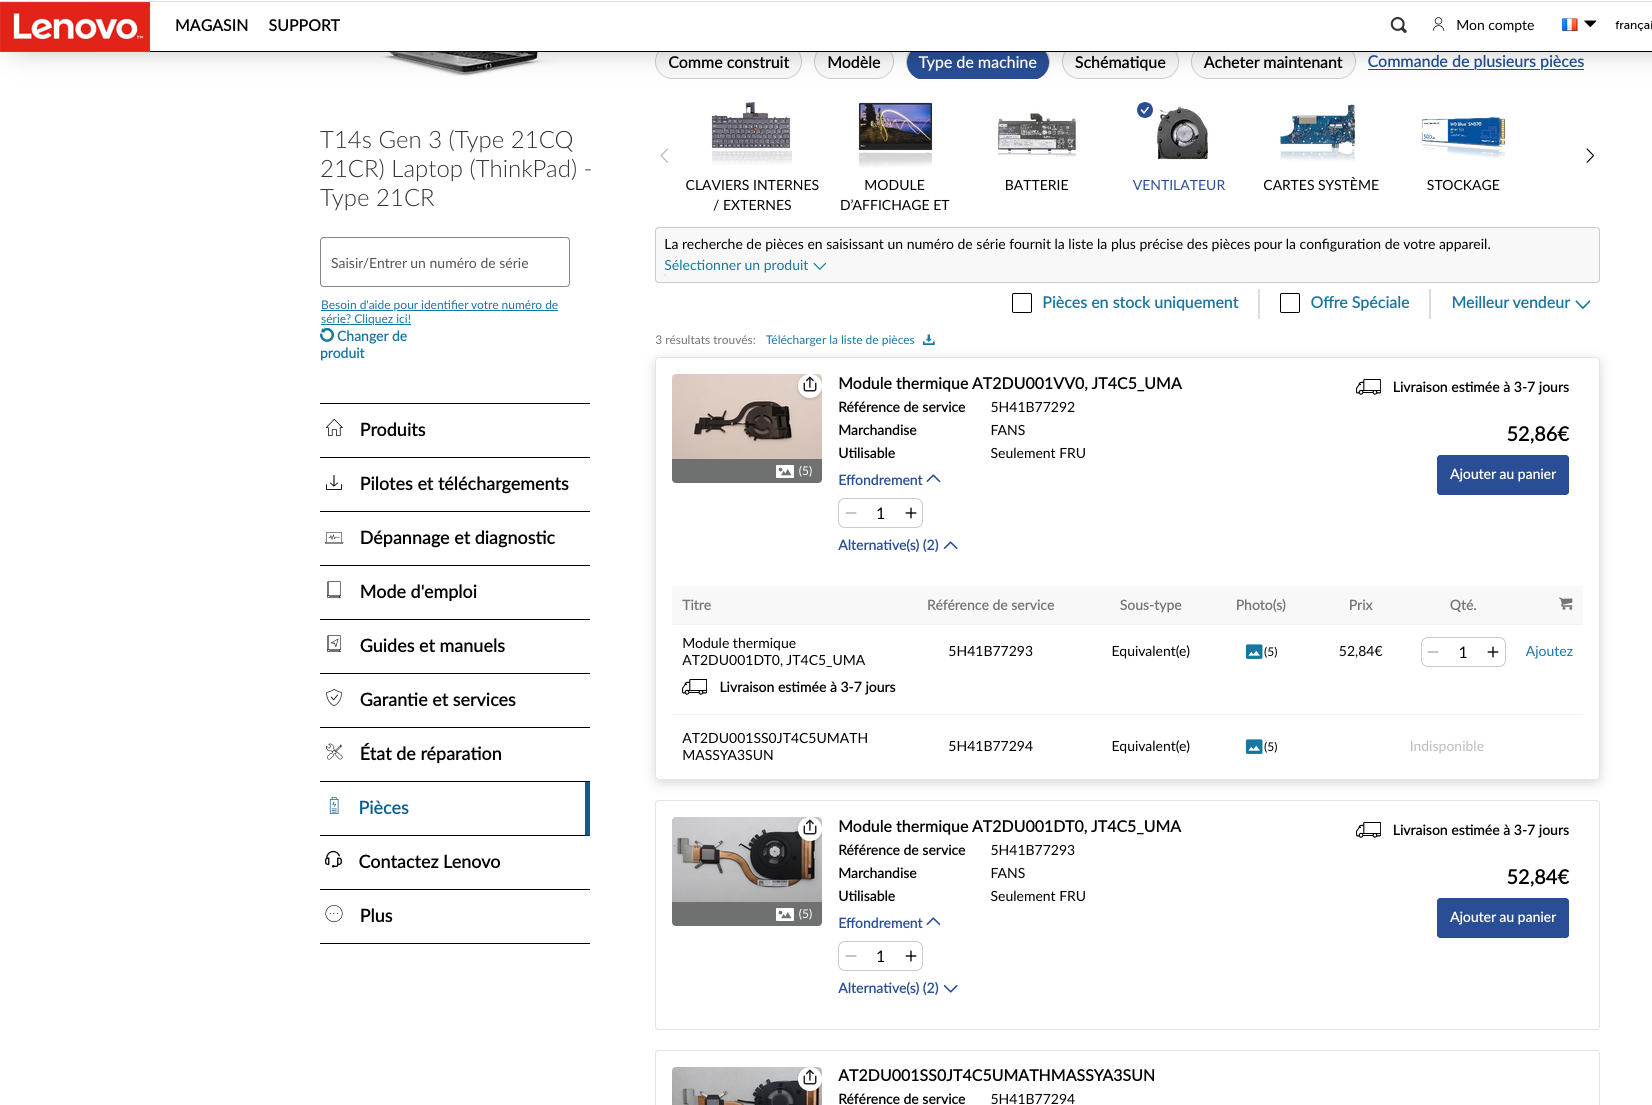Switch to the Schématique tab
Screen dimensions: 1652x1105
1120,63
